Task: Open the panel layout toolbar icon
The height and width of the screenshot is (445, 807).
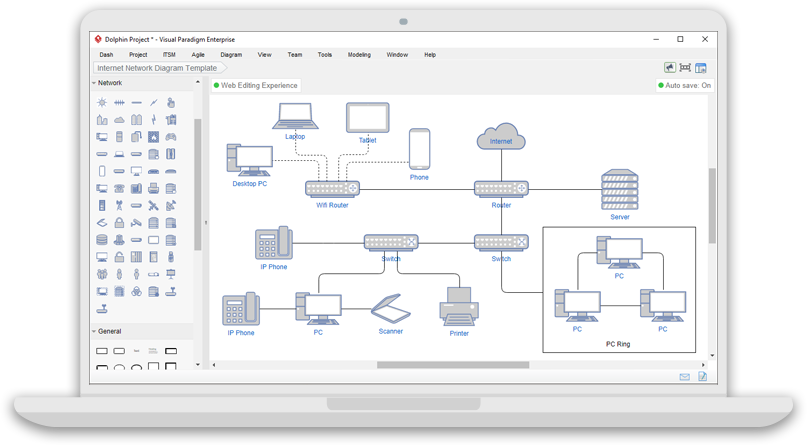Action: [700, 68]
